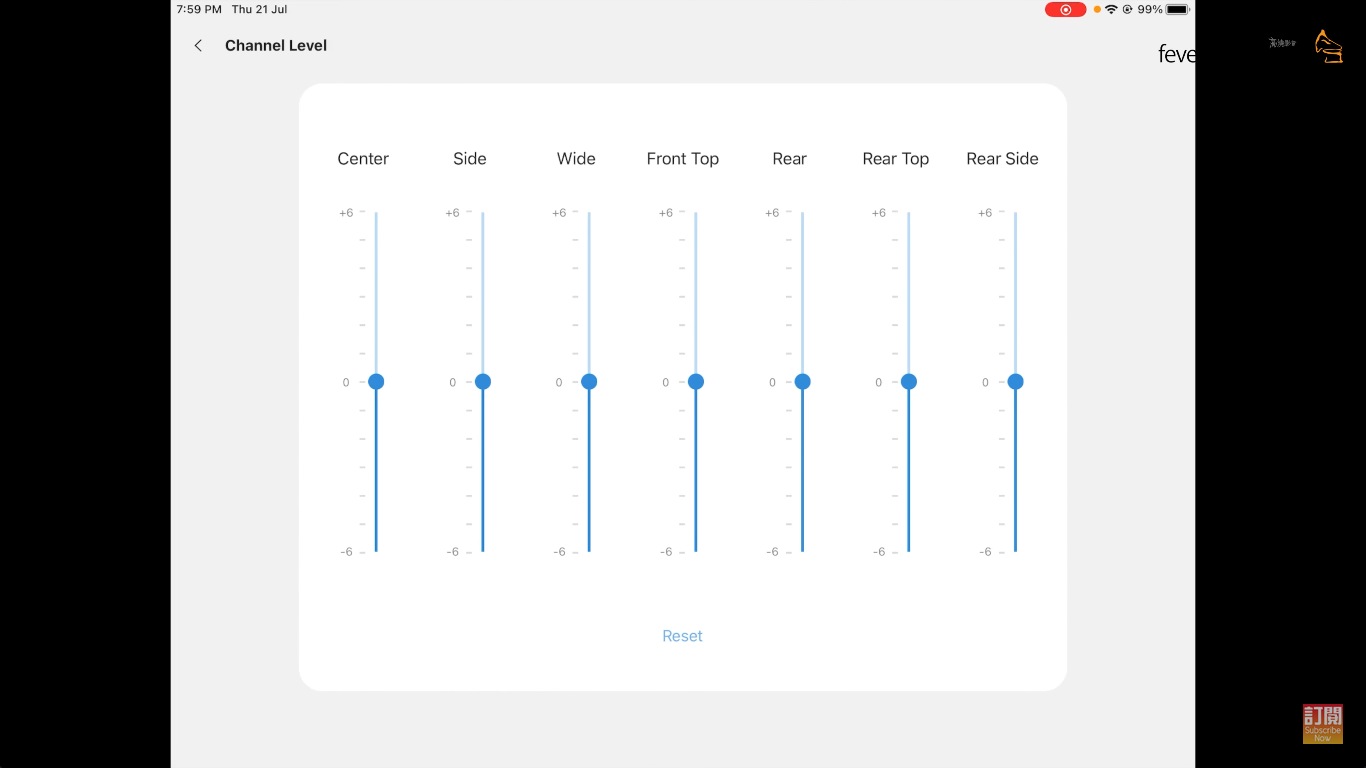
Task: Go back using the back arrow
Action: click(198, 45)
